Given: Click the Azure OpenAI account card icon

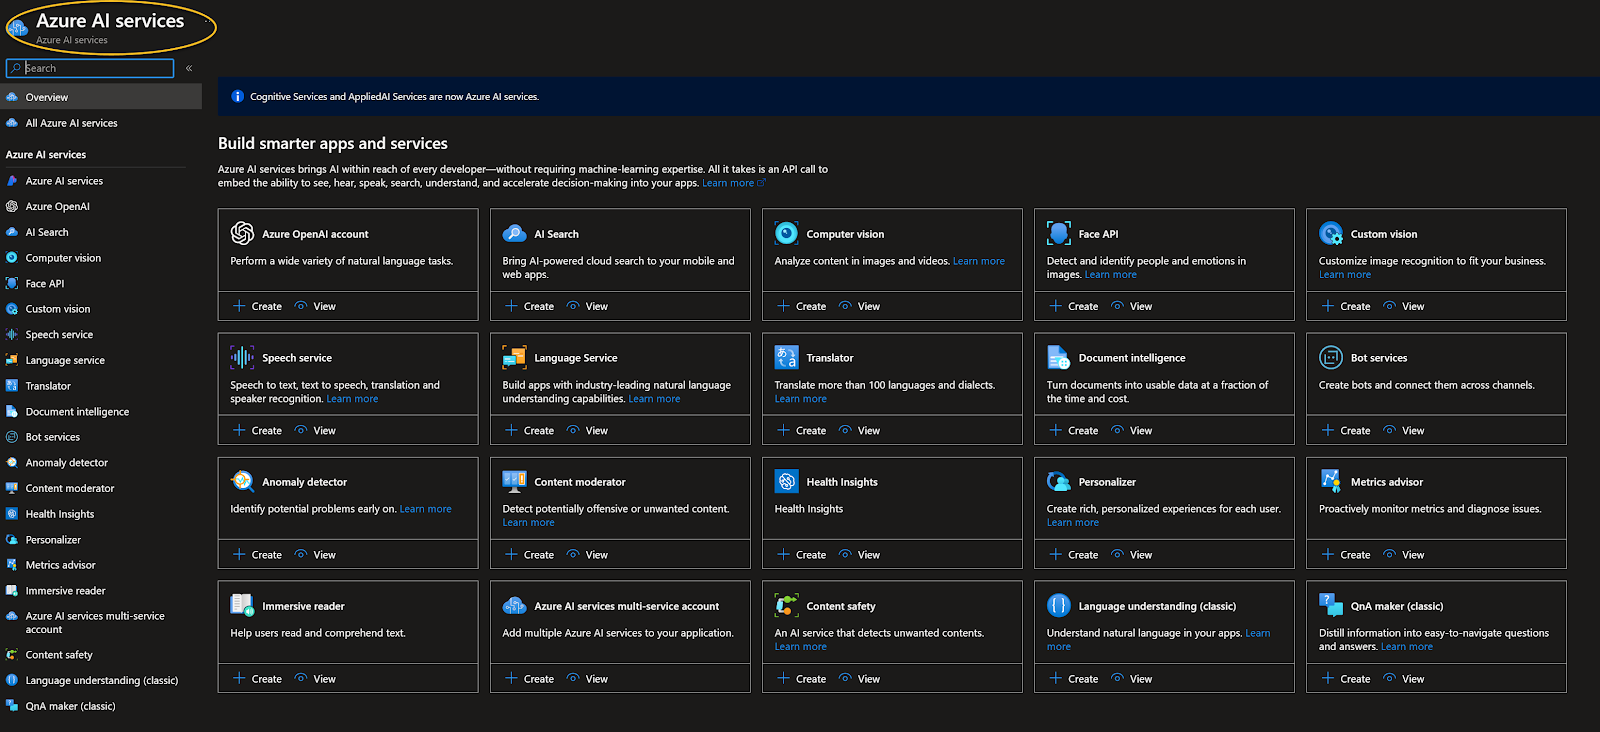Looking at the screenshot, I should [x=242, y=233].
